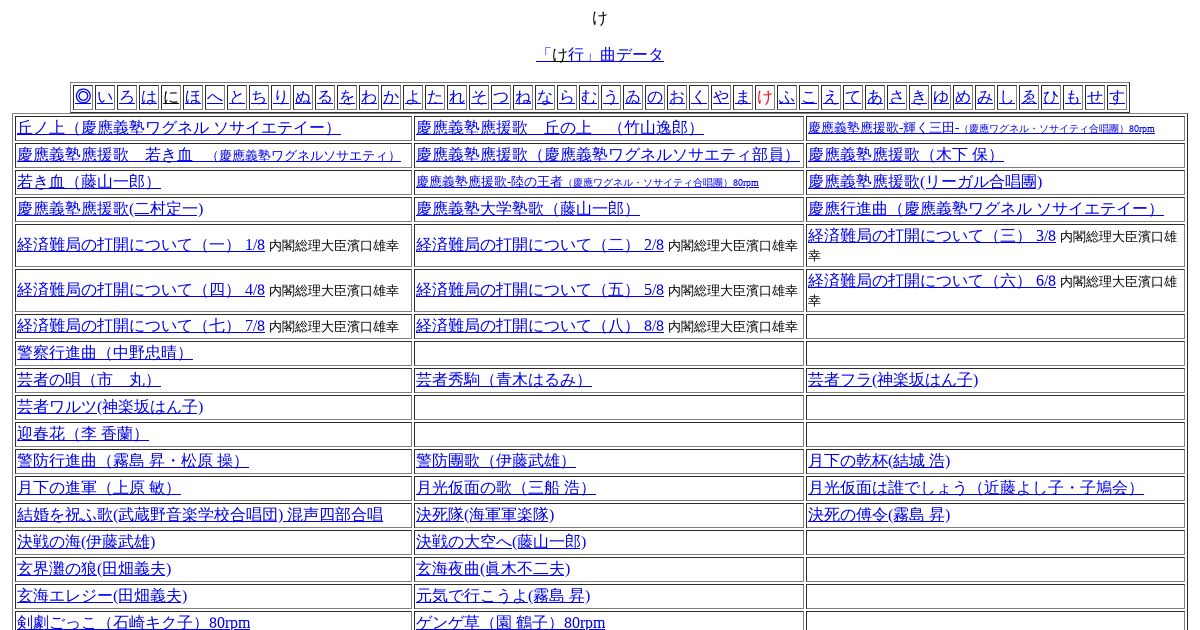This screenshot has width=1200, height=630.
Task: Go to the く index page
Action: click(699, 97)
